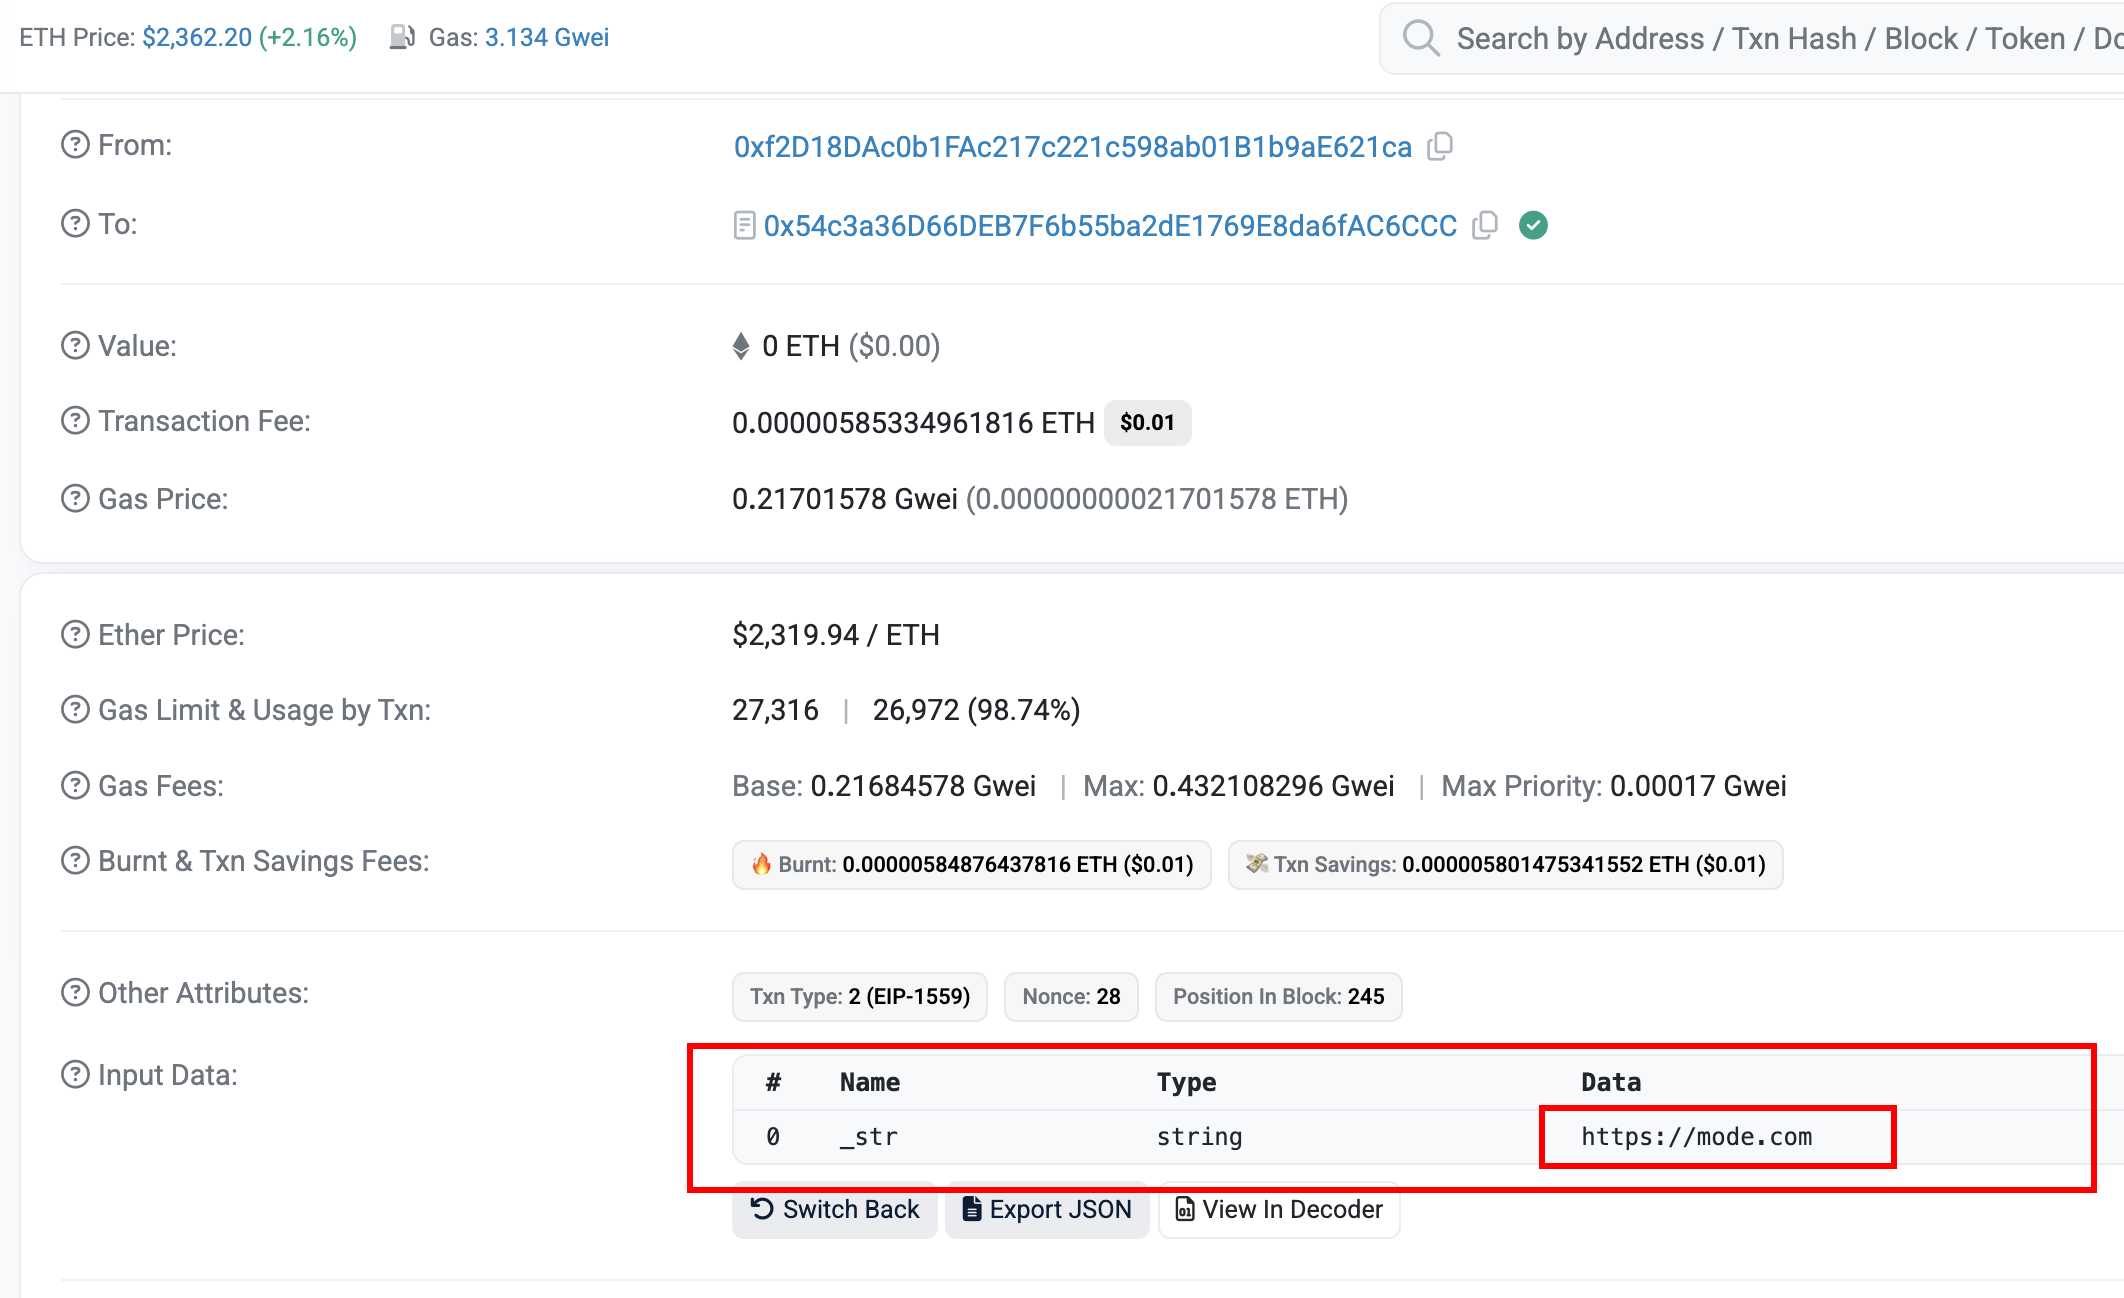Click the help icon next to To
This screenshot has height=1298, width=2124.
(75, 224)
